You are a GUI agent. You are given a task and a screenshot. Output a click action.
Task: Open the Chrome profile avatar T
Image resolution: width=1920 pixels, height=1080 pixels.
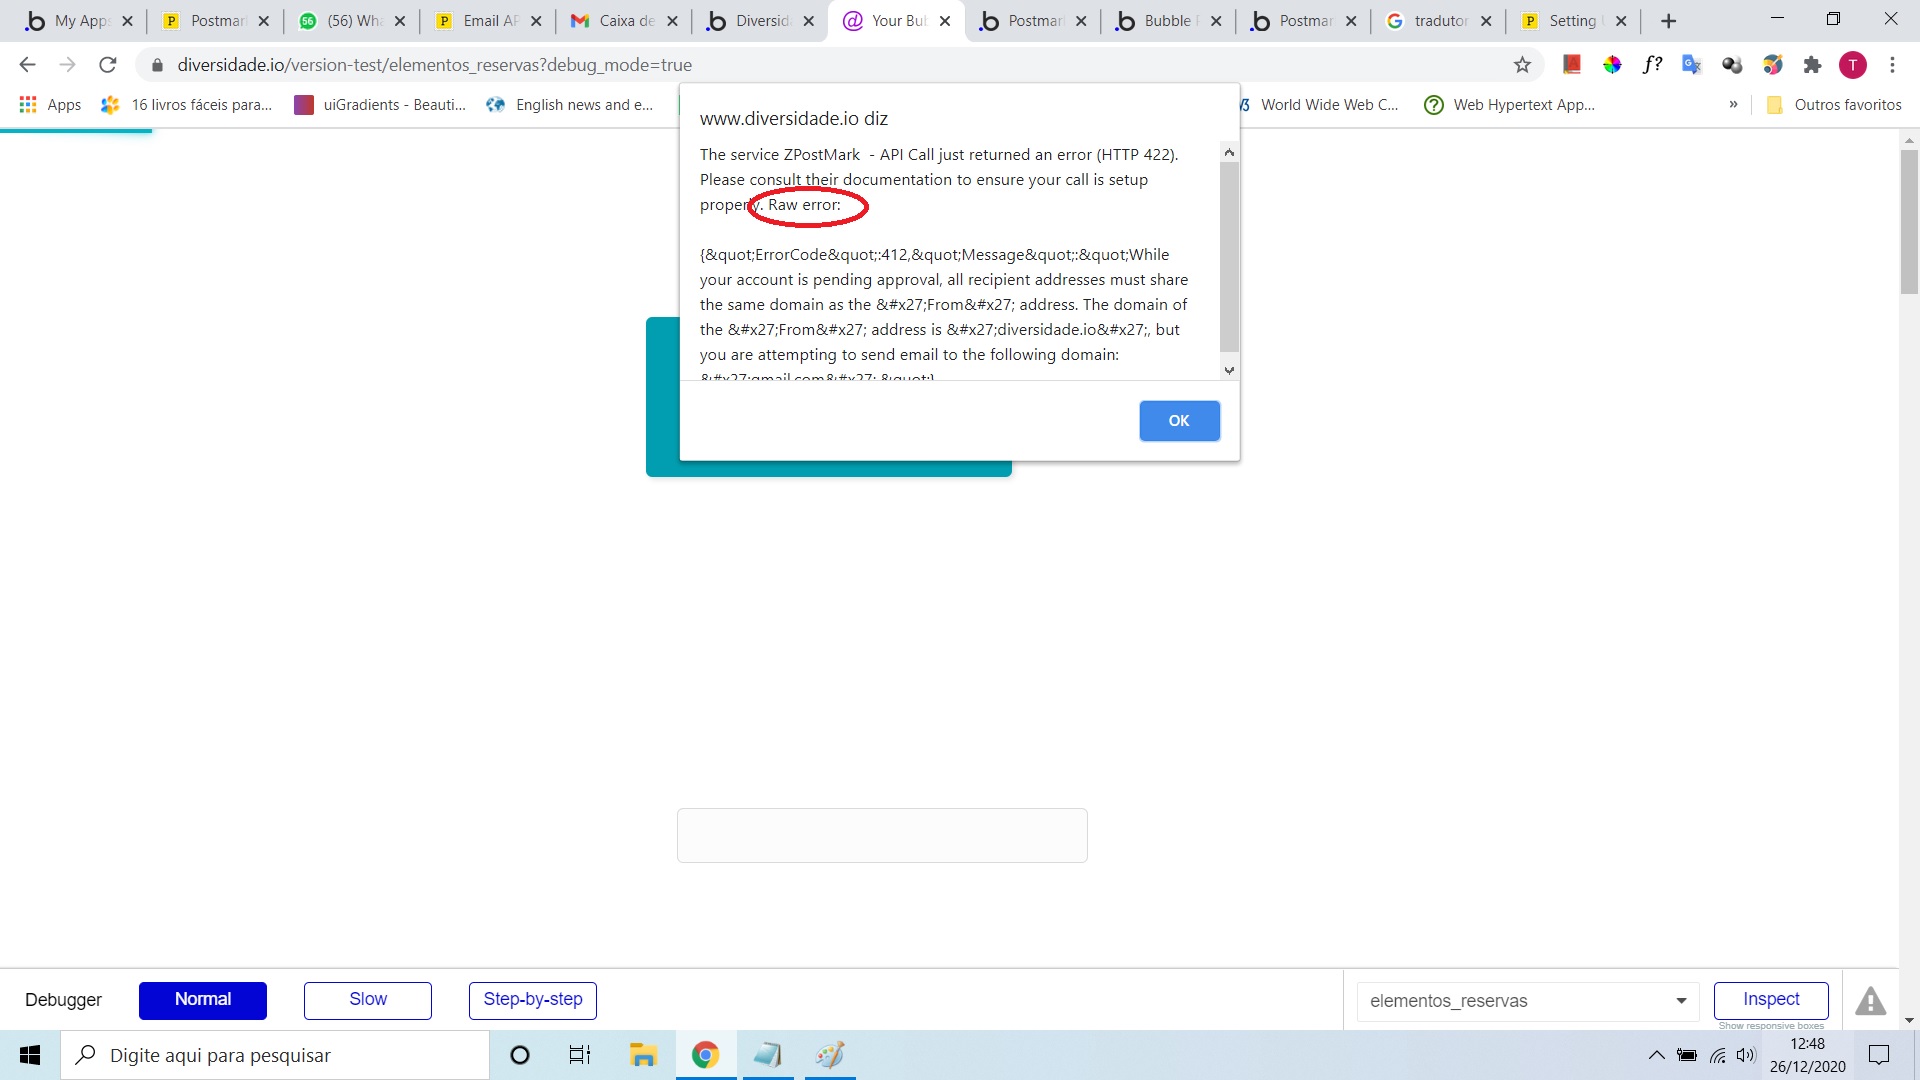[1853, 65]
